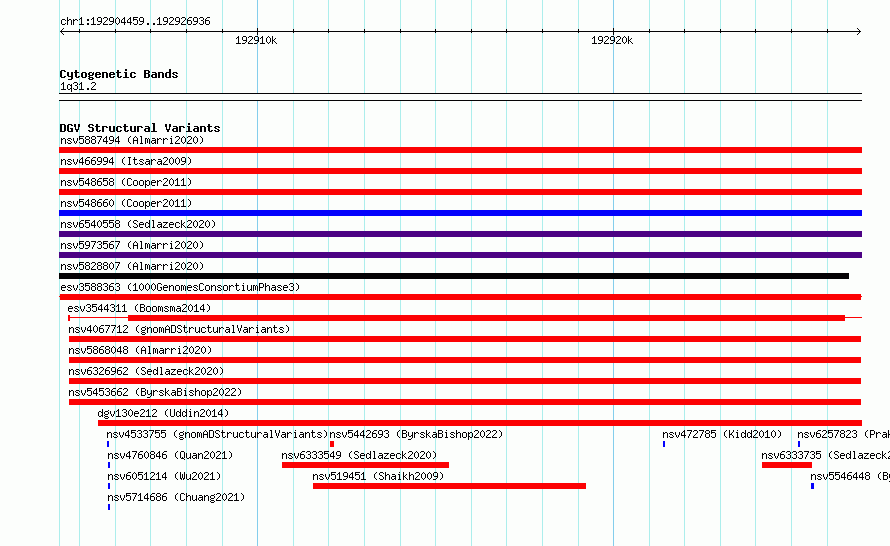This screenshot has height=546, width=890.
Task: Open nsv6326962 (Sedlazeck2020) label
Action: tap(146, 371)
